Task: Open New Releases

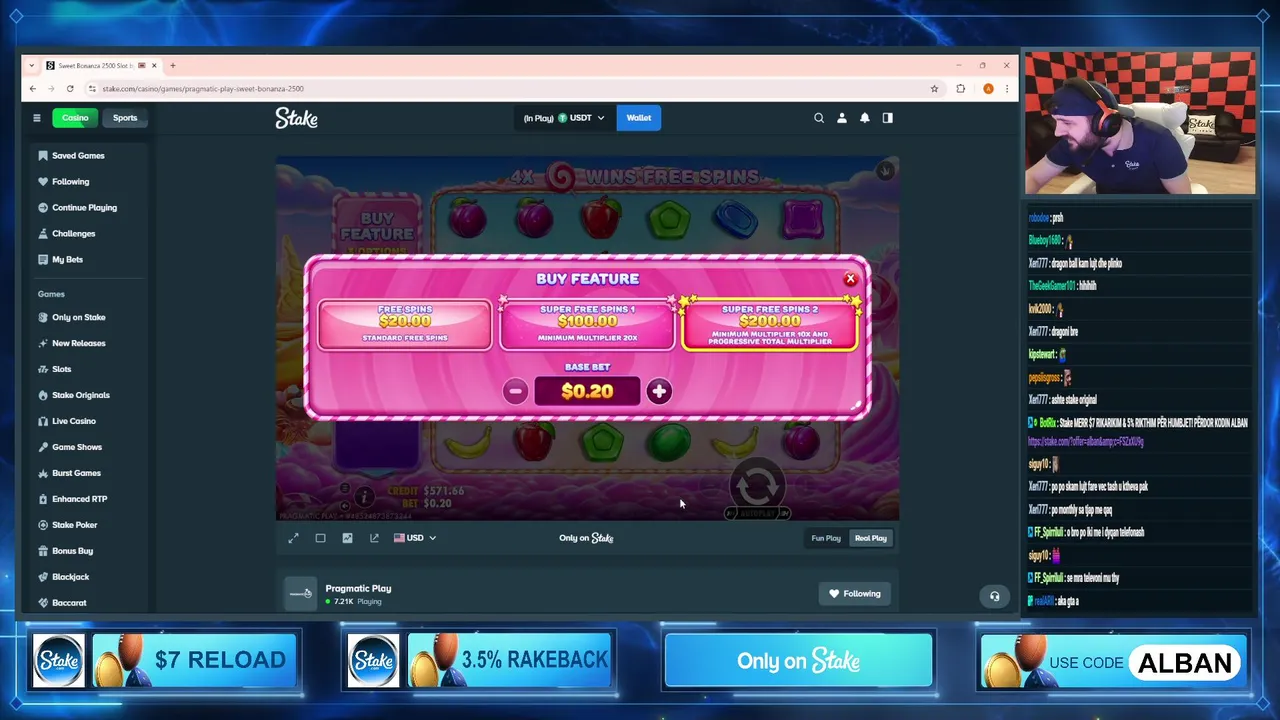Action: (x=78, y=343)
